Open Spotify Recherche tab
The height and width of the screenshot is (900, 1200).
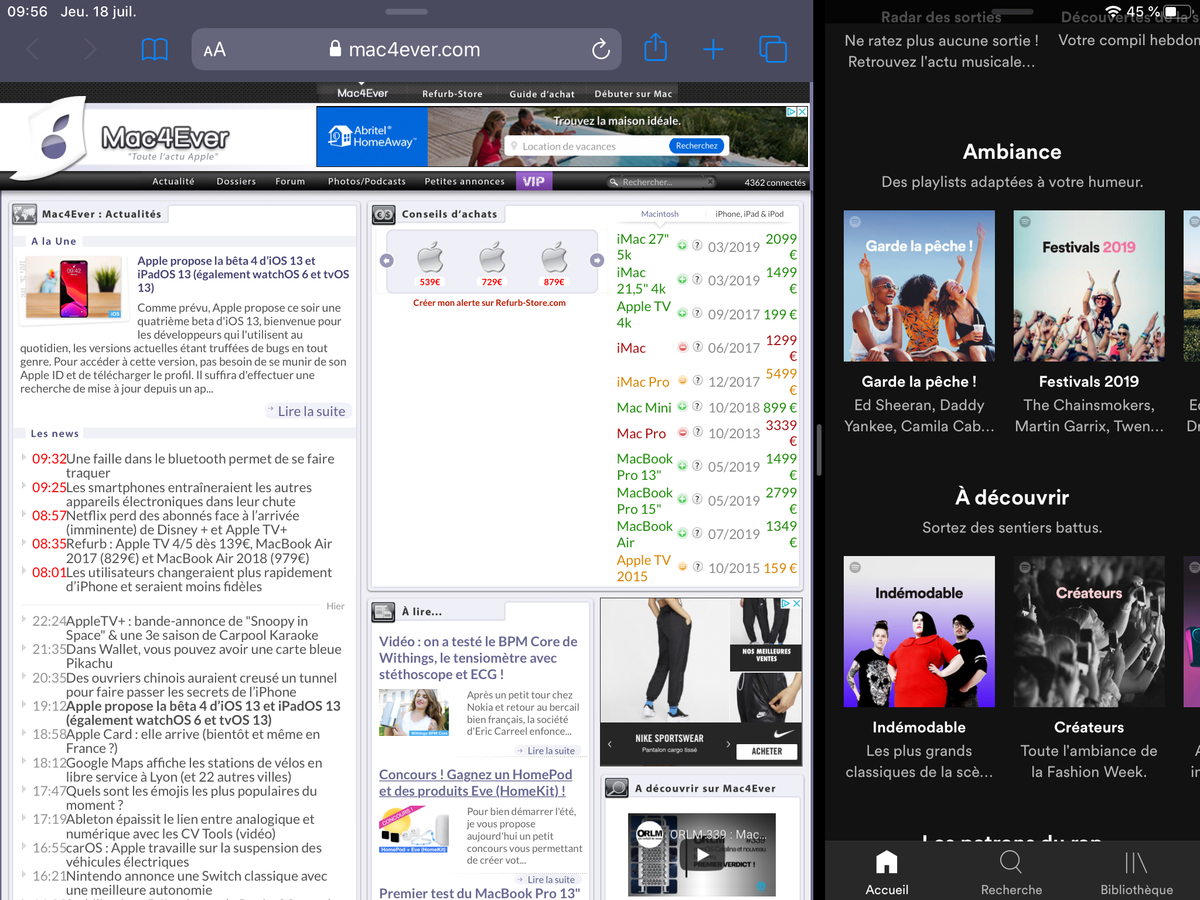click(1011, 873)
